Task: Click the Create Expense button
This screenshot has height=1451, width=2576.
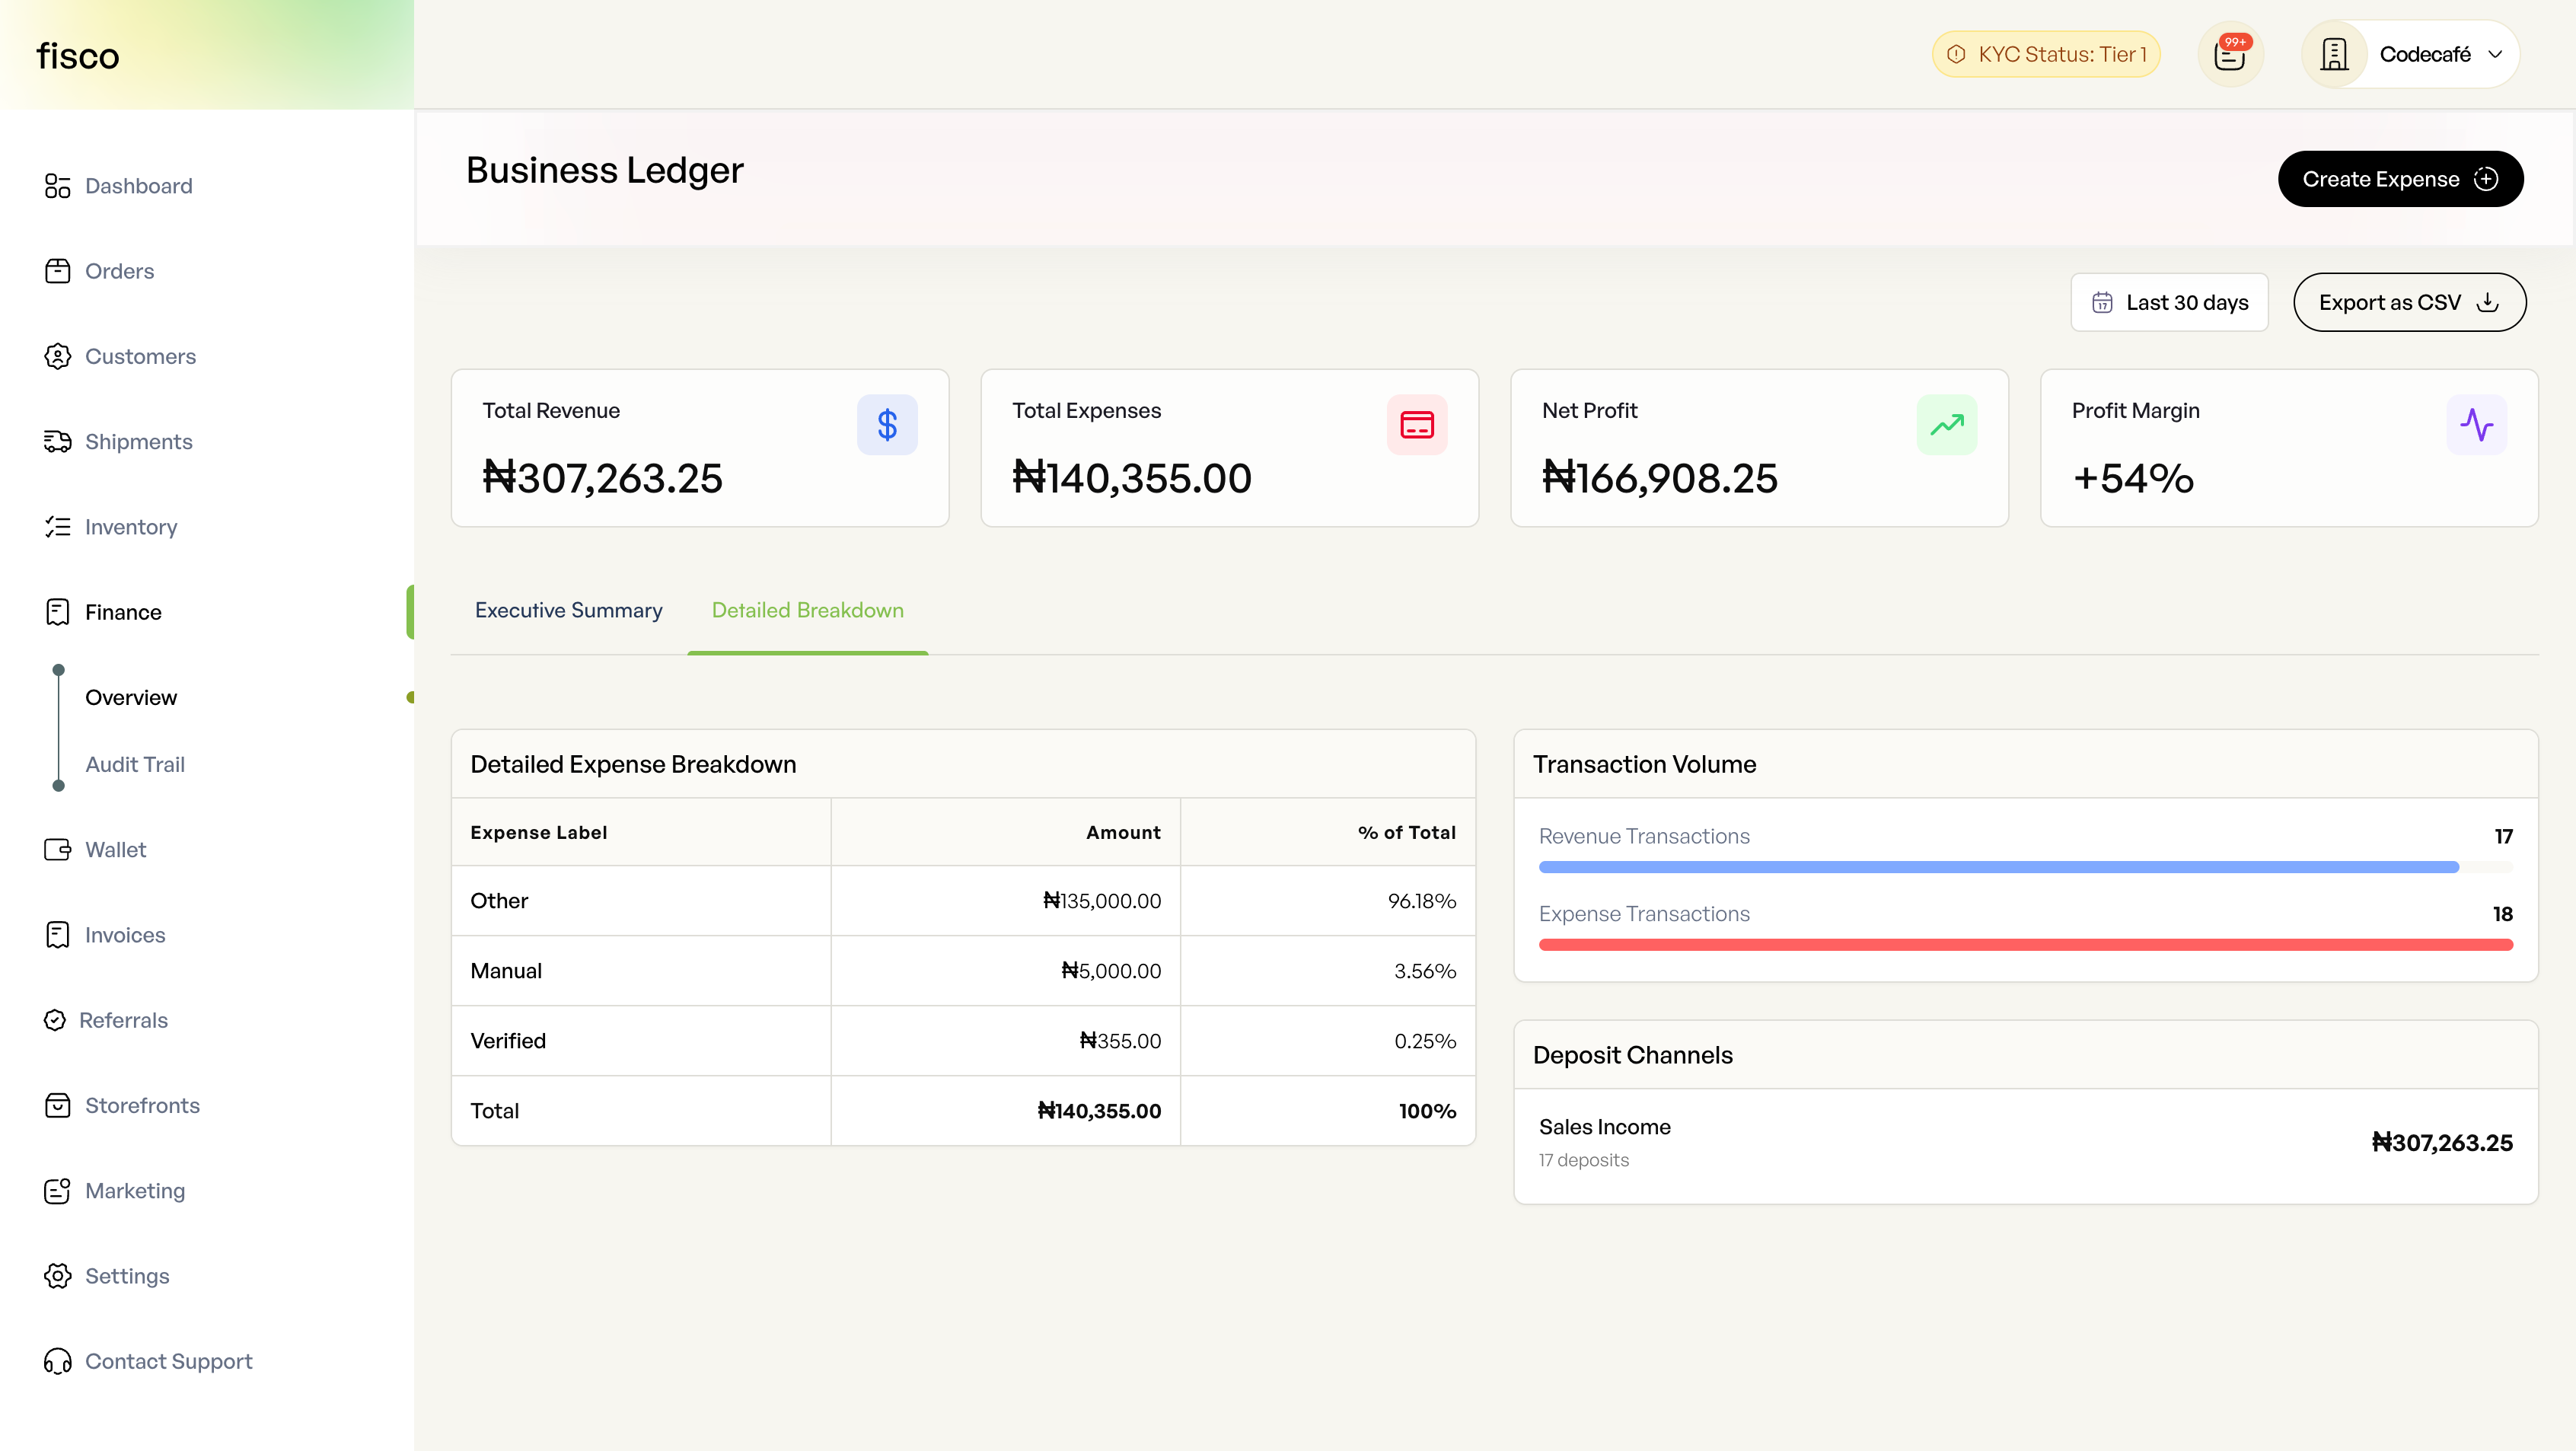Action: point(2400,179)
